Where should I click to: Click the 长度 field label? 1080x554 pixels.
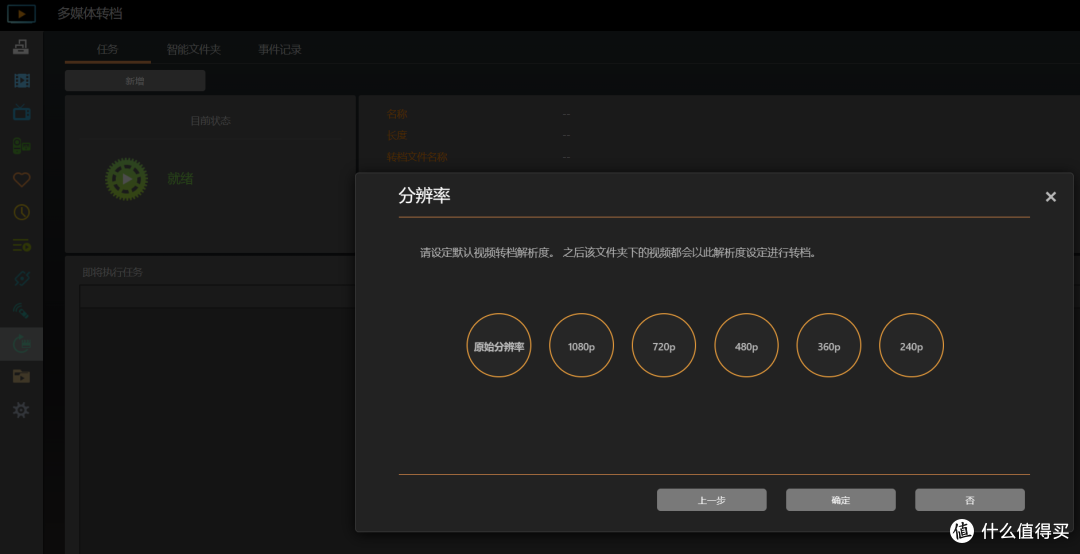pyautogui.click(x=397, y=135)
